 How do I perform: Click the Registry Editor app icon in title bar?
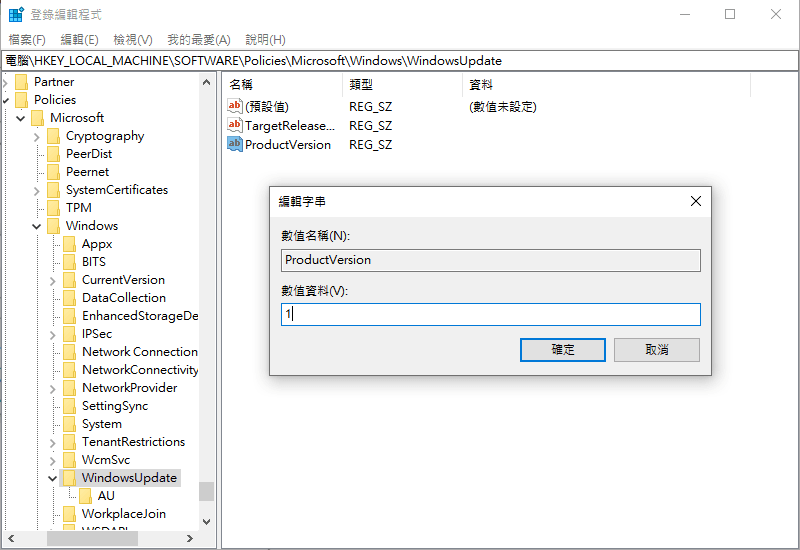click(x=16, y=15)
